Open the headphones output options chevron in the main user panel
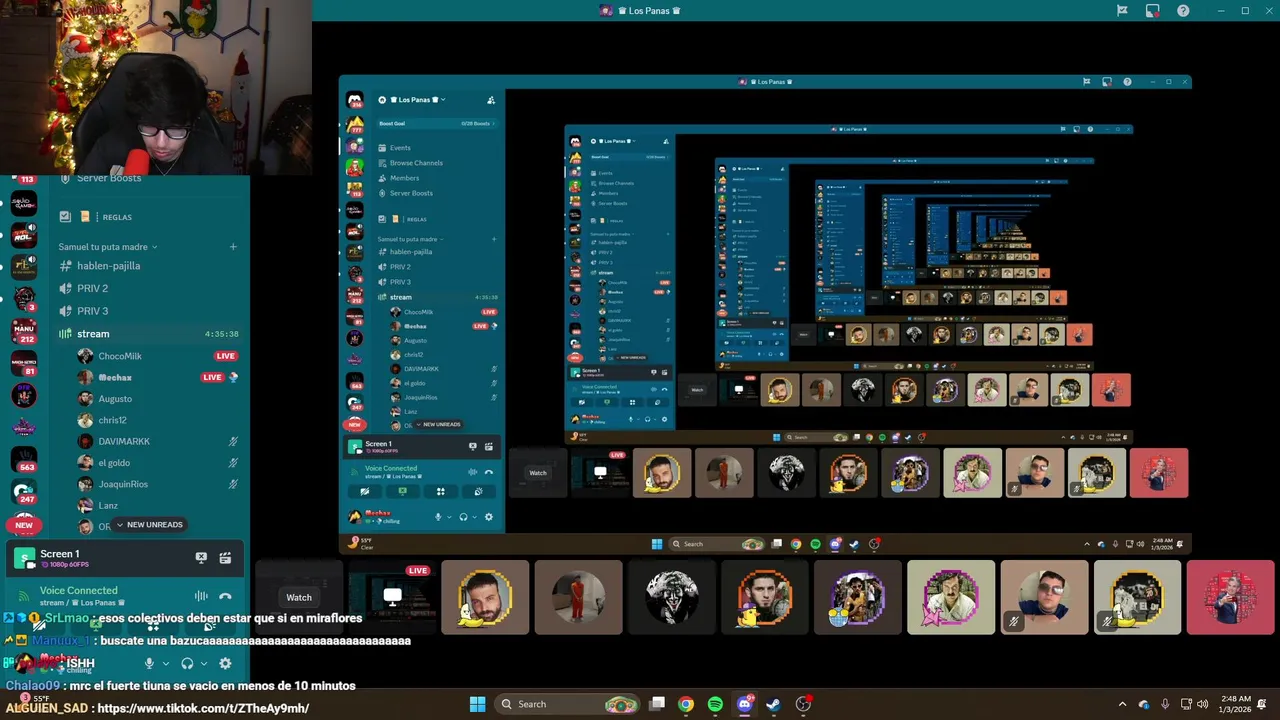Image resolution: width=1280 pixels, height=720 pixels. click(x=204, y=663)
